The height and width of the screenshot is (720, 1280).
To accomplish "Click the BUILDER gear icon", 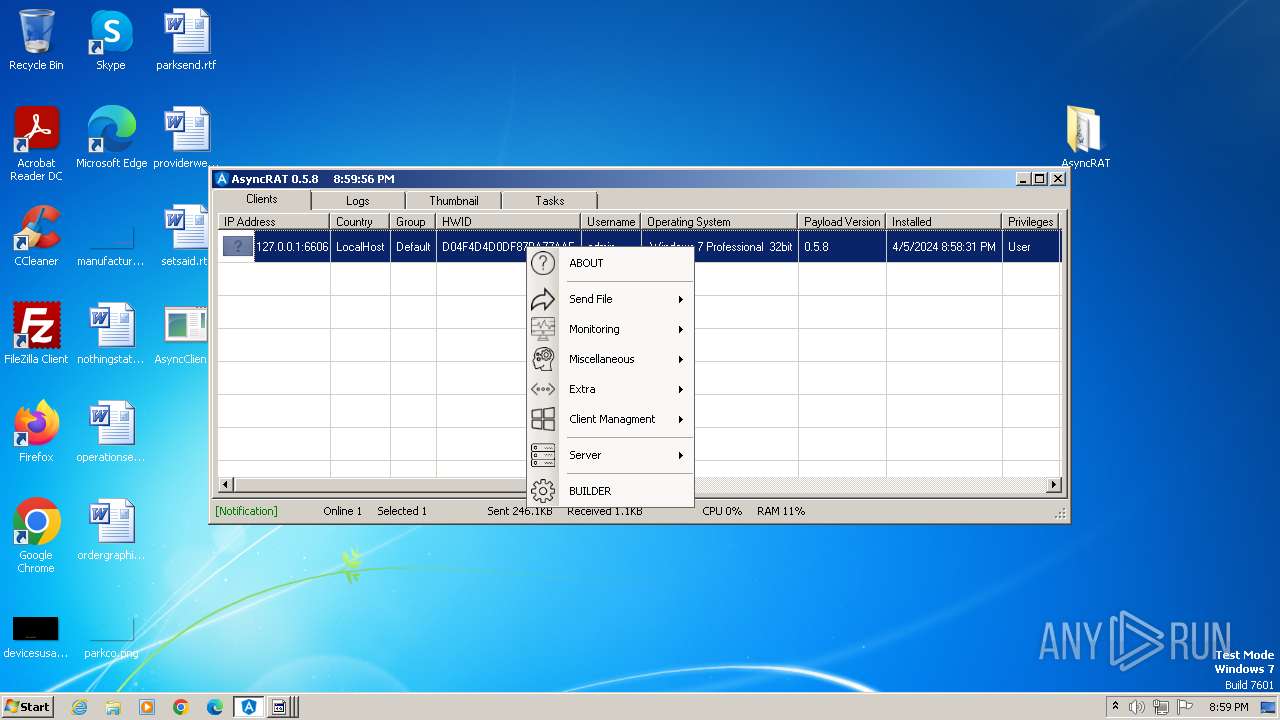I will coord(542,491).
